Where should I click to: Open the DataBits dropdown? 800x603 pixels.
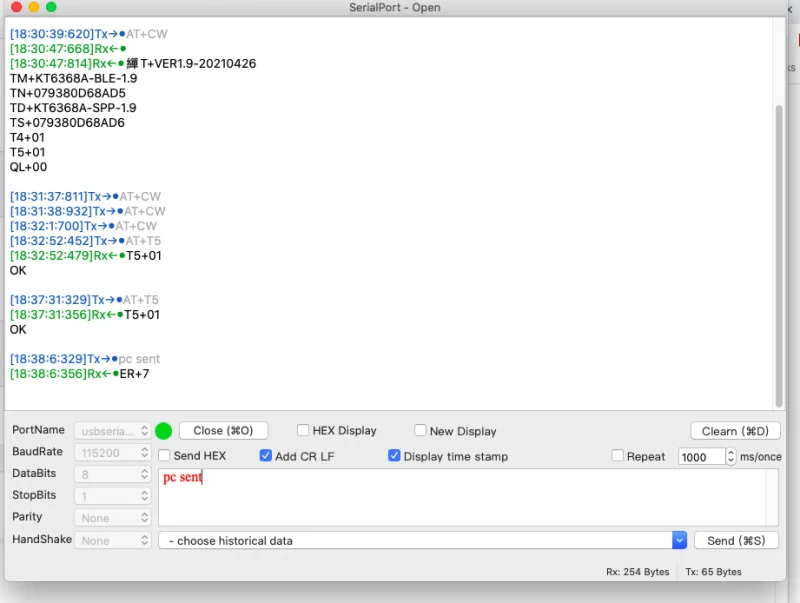click(113, 474)
